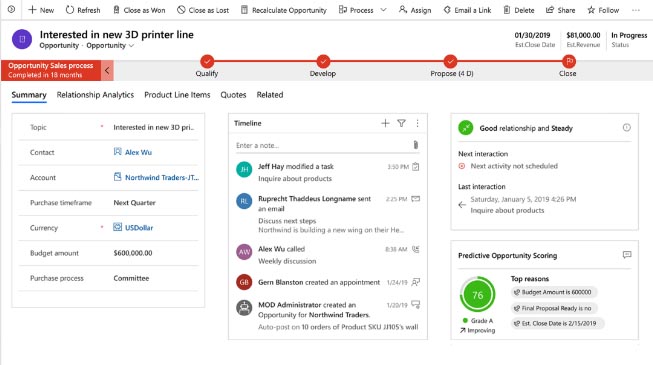Screen dimensions: 653x365
Task: Assign the opportunity to someone
Action: pyautogui.click(x=415, y=10)
